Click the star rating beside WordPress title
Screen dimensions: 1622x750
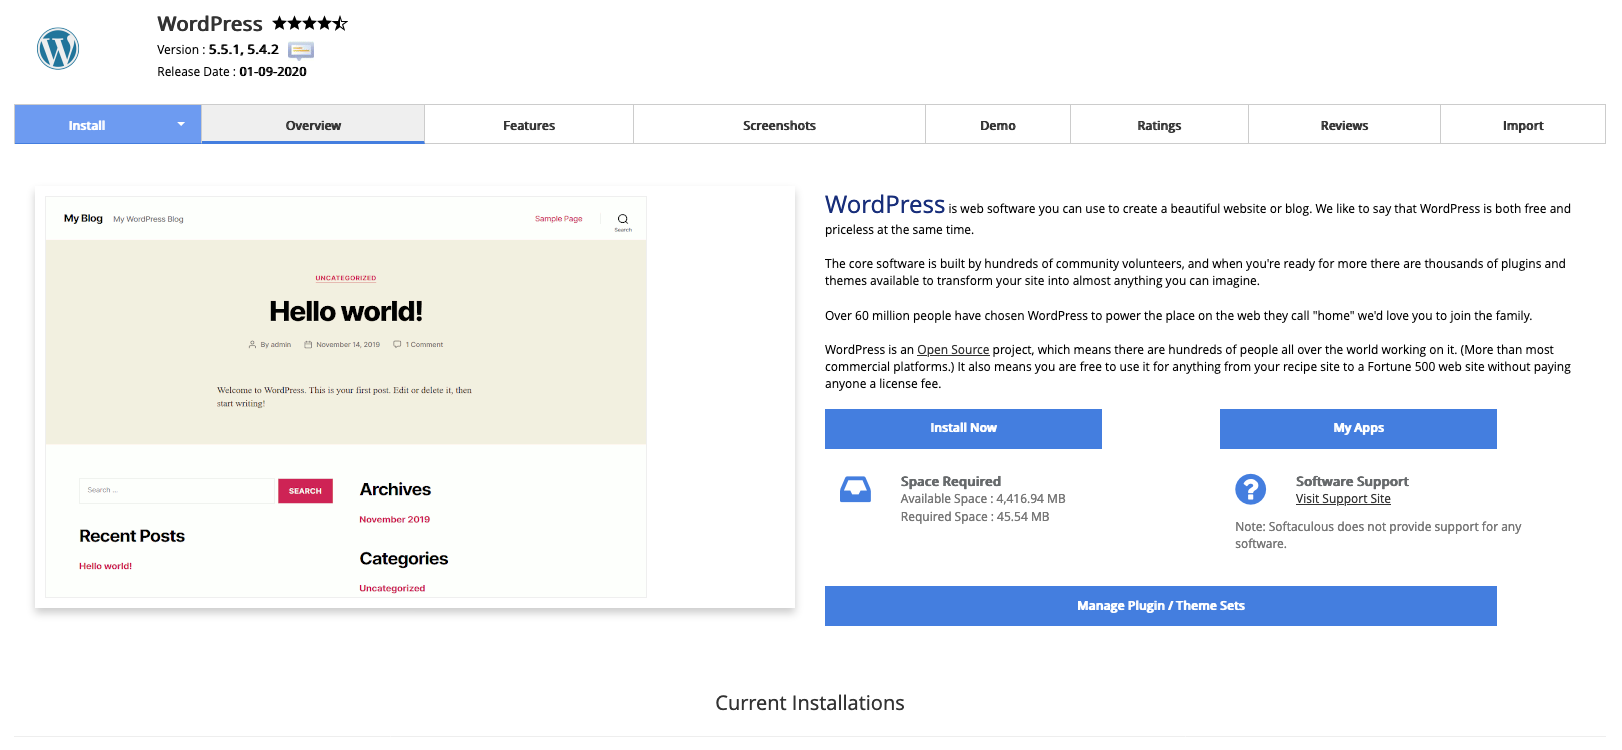310,23
